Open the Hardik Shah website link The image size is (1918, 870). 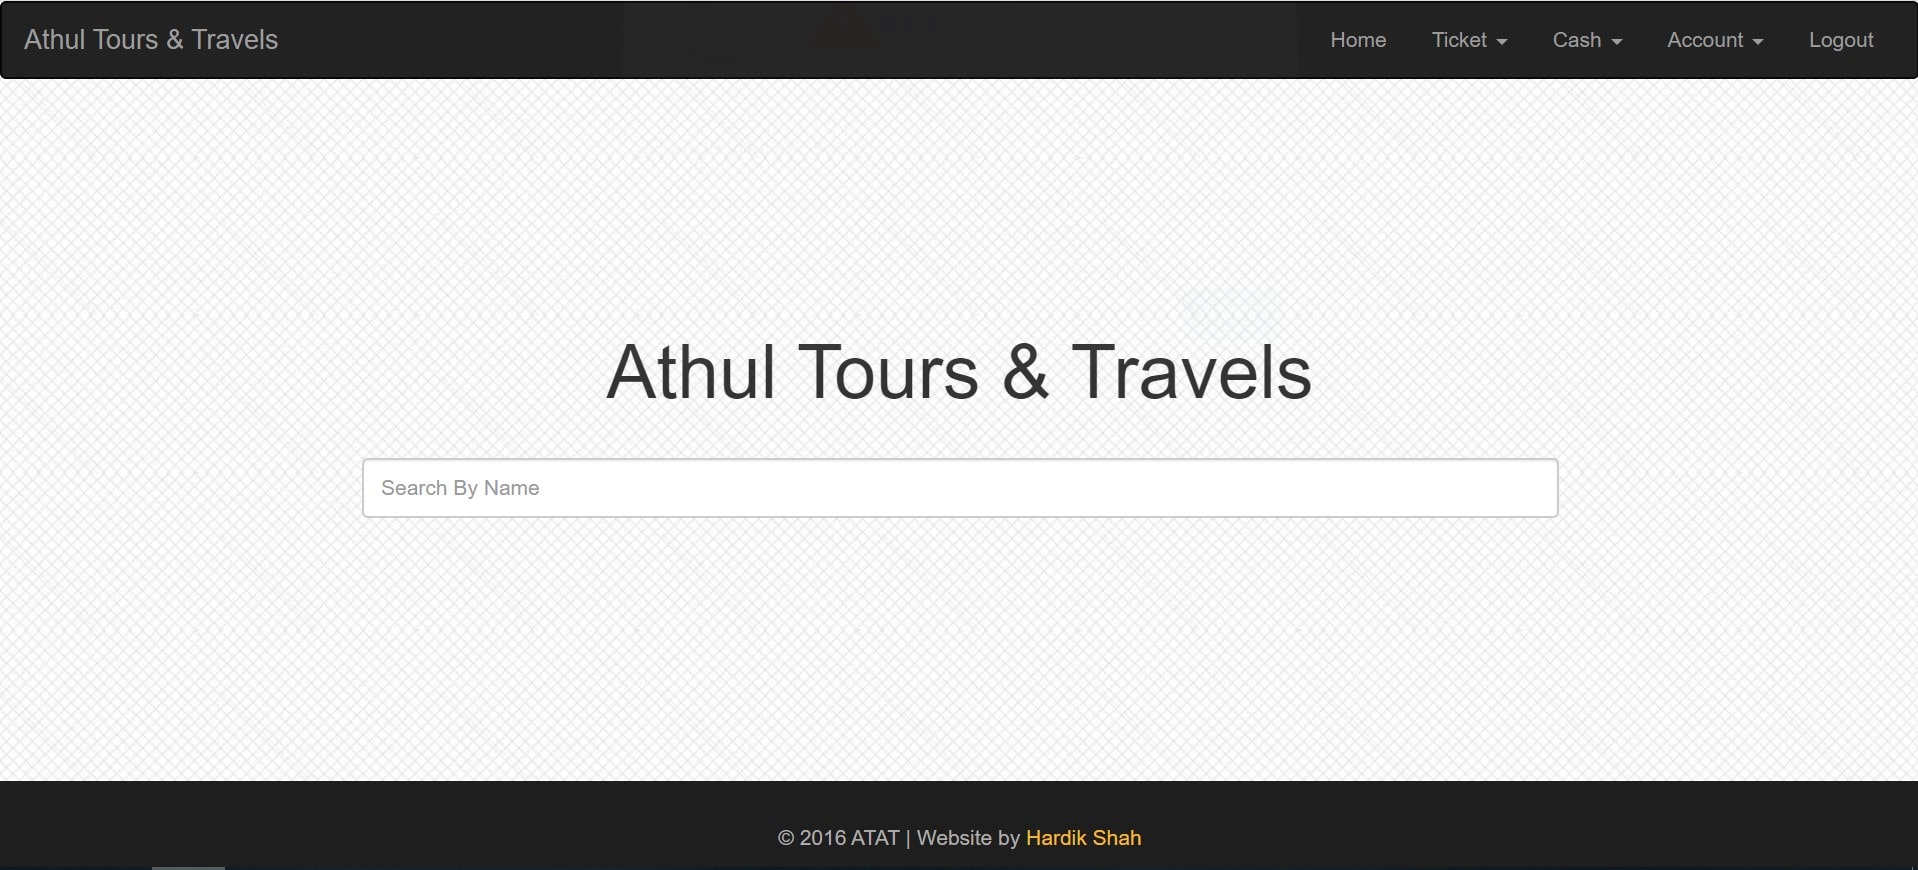click(x=1083, y=838)
